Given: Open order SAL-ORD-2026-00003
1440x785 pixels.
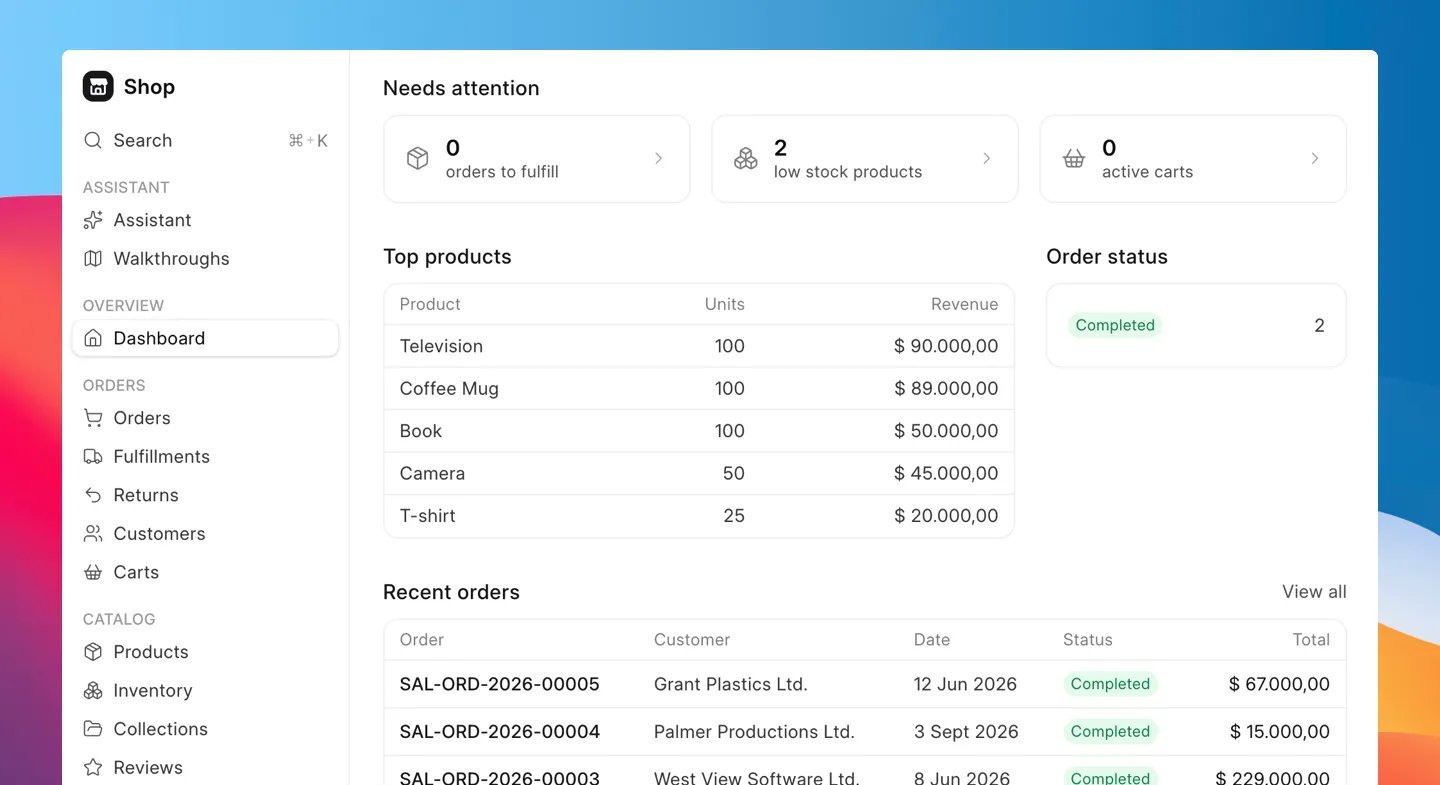Looking at the screenshot, I should point(500,777).
